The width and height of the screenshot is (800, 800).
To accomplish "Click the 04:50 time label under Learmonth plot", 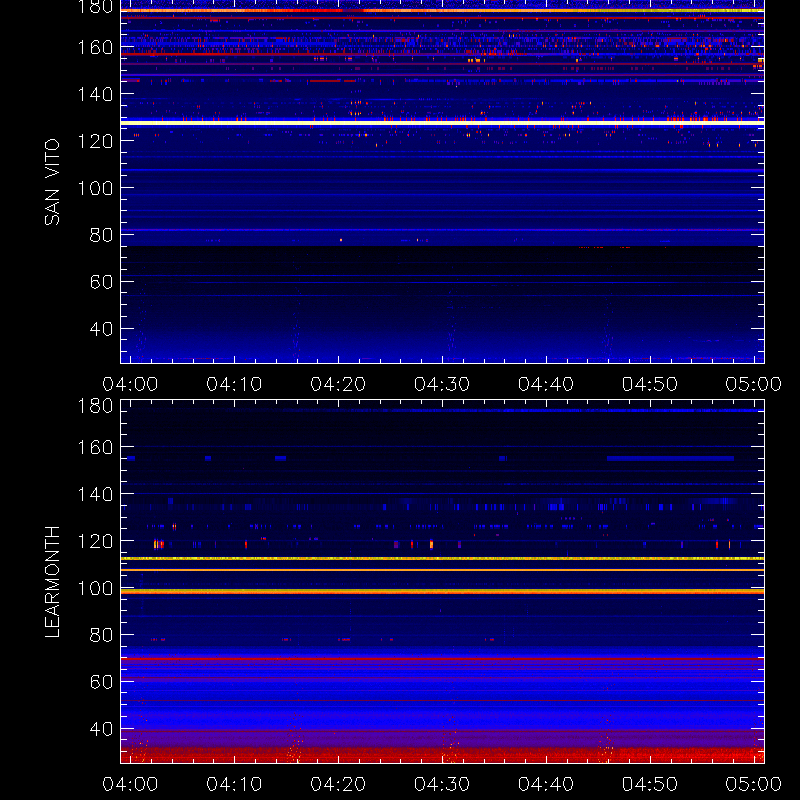I will (x=650, y=784).
